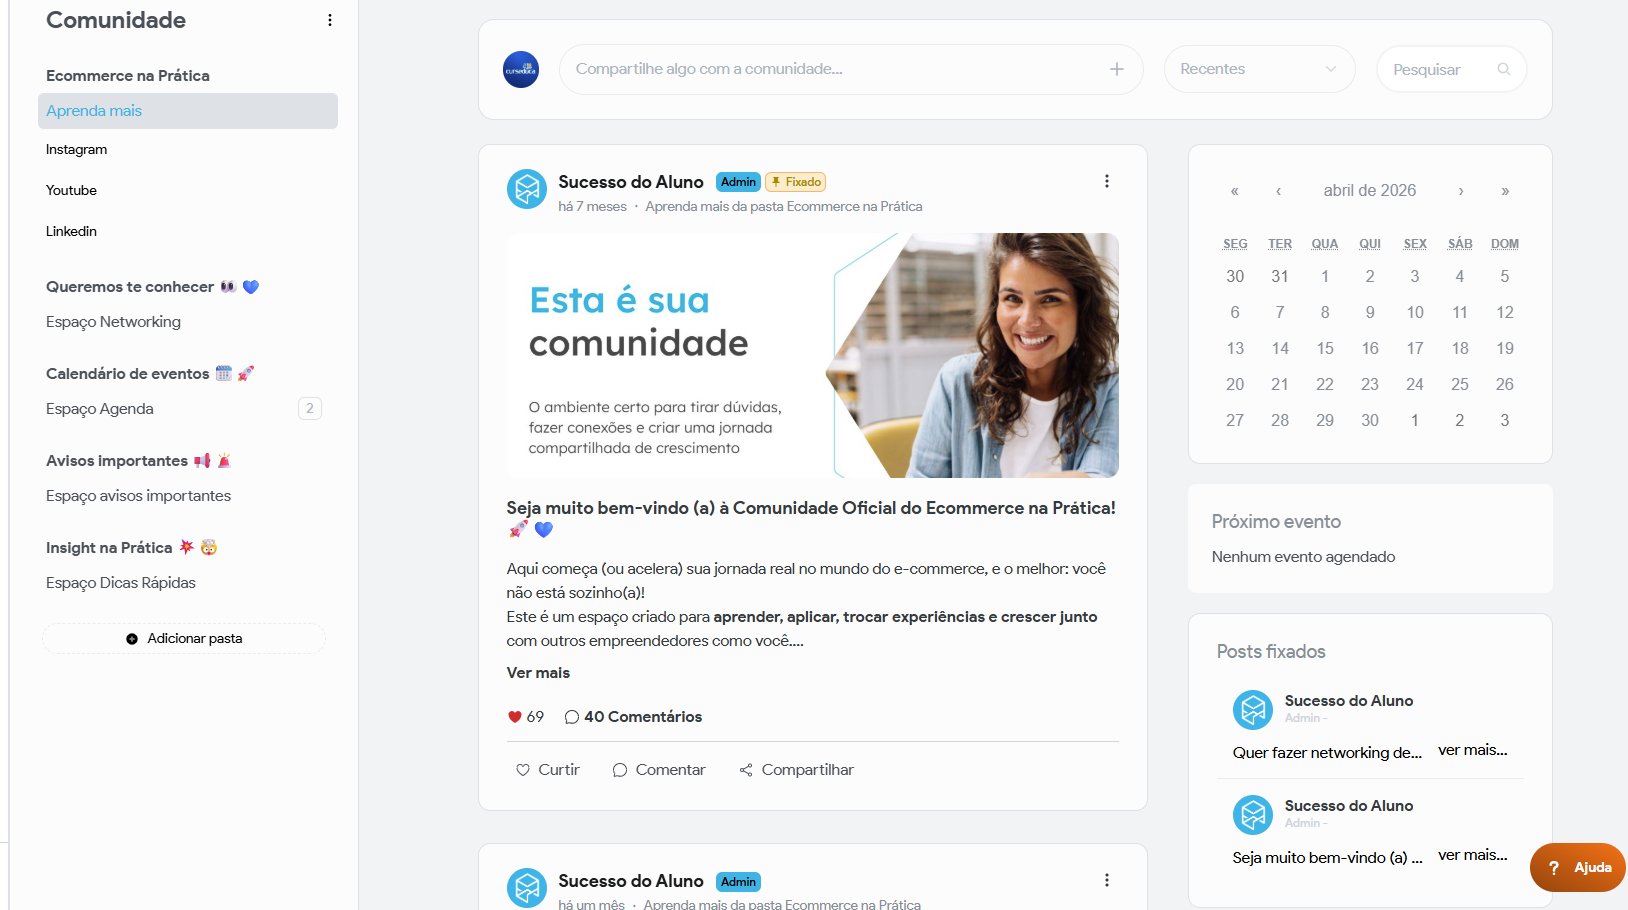Click Sucesso do Aluno avatar on pinned post
Screen dimensions: 1628x910
527,189
